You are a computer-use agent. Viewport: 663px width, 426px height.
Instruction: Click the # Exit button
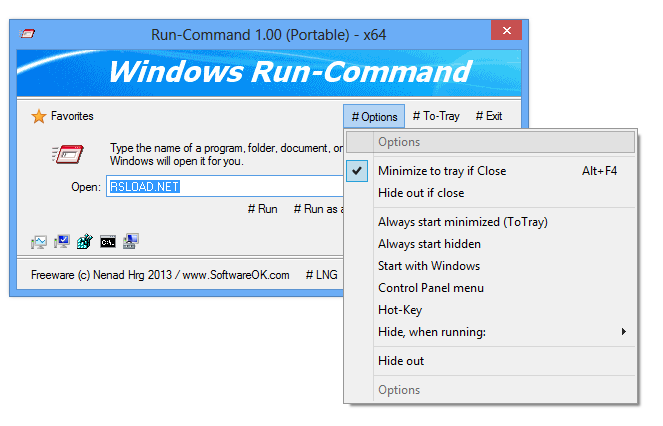(x=489, y=116)
